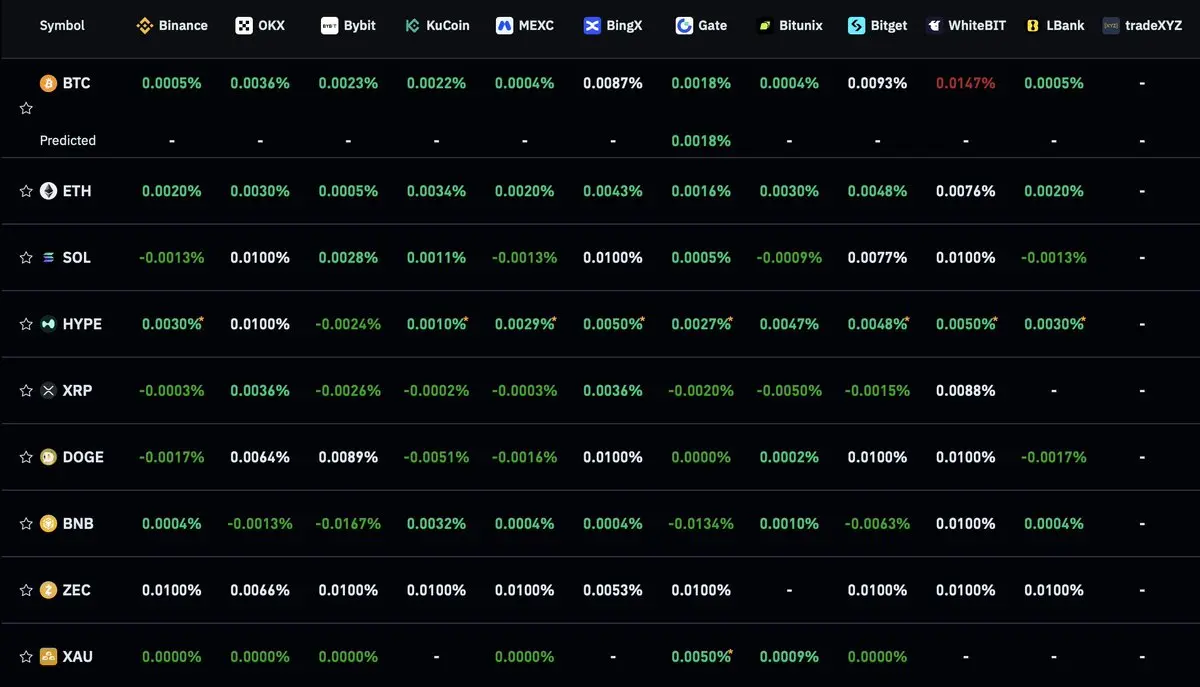1200x687 pixels.
Task: Open the BTC symbol link
Action: 77,83
